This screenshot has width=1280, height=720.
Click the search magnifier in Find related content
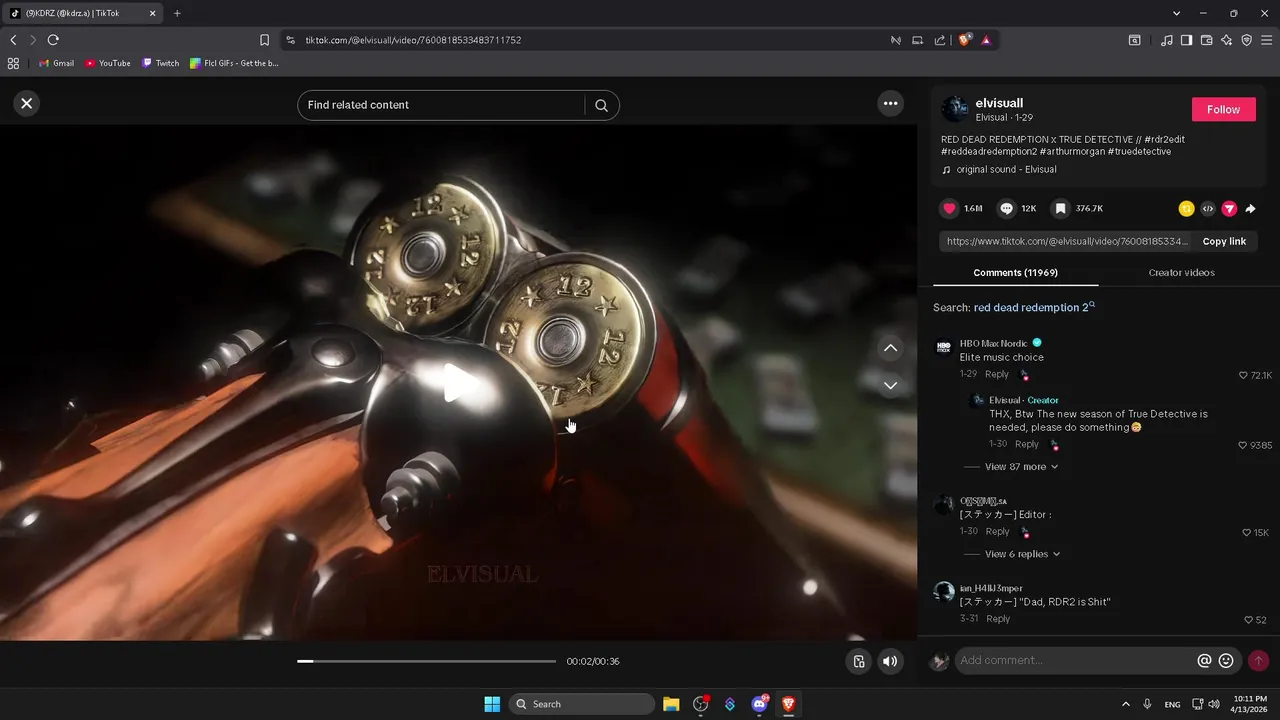click(601, 105)
